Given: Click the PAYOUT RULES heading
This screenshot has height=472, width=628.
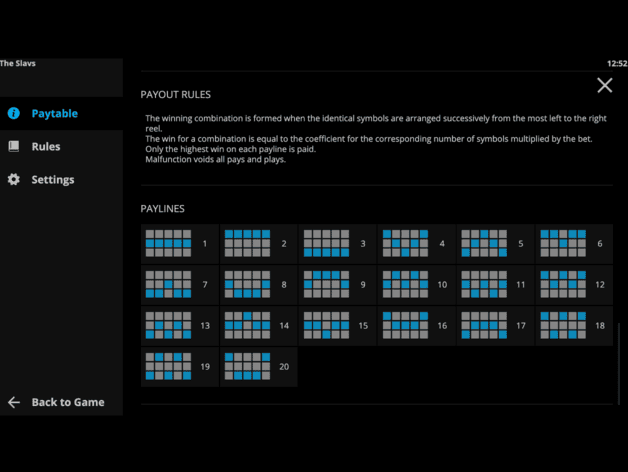Looking at the screenshot, I should click(175, 95).
